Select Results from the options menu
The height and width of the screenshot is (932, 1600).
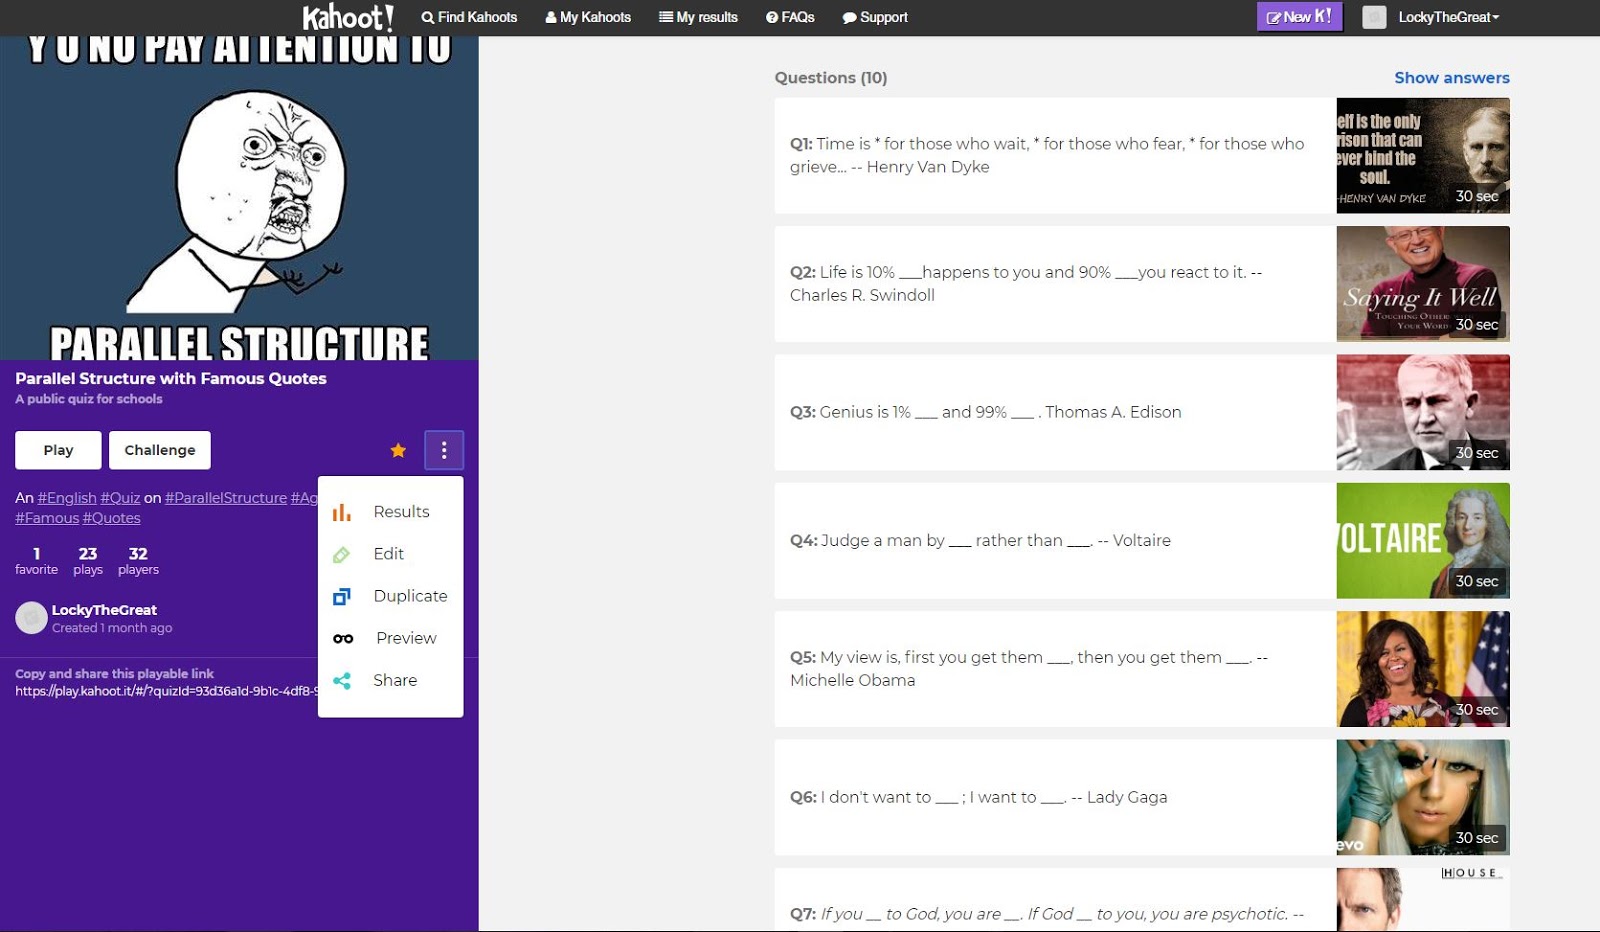390,512
